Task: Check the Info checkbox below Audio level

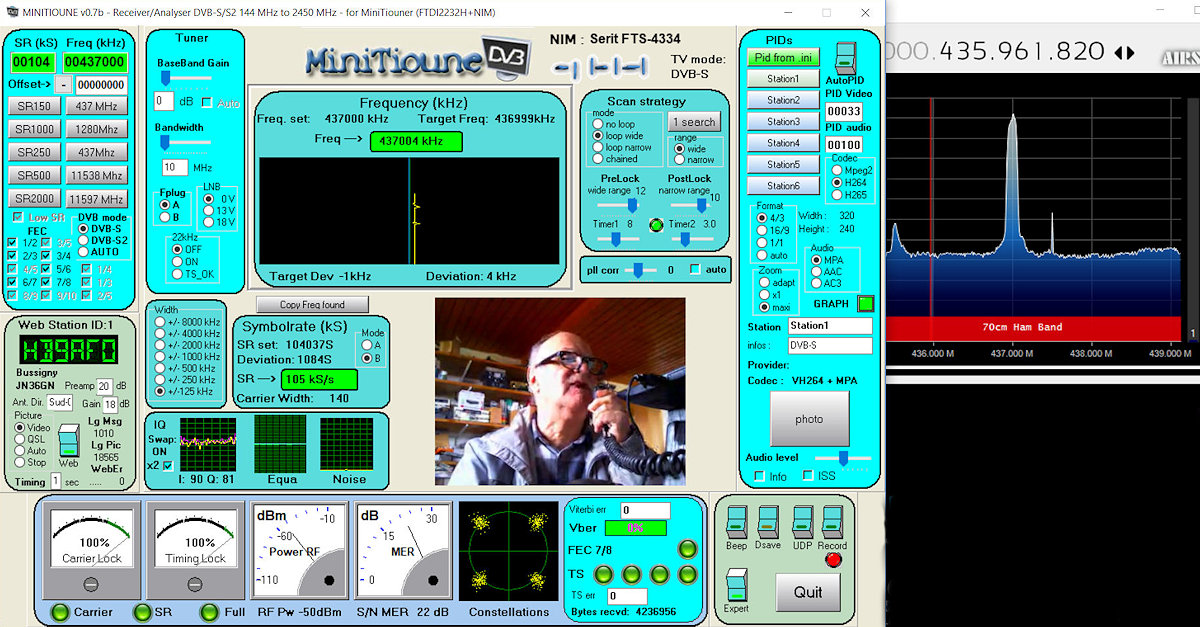Action: tap(760, 476)
